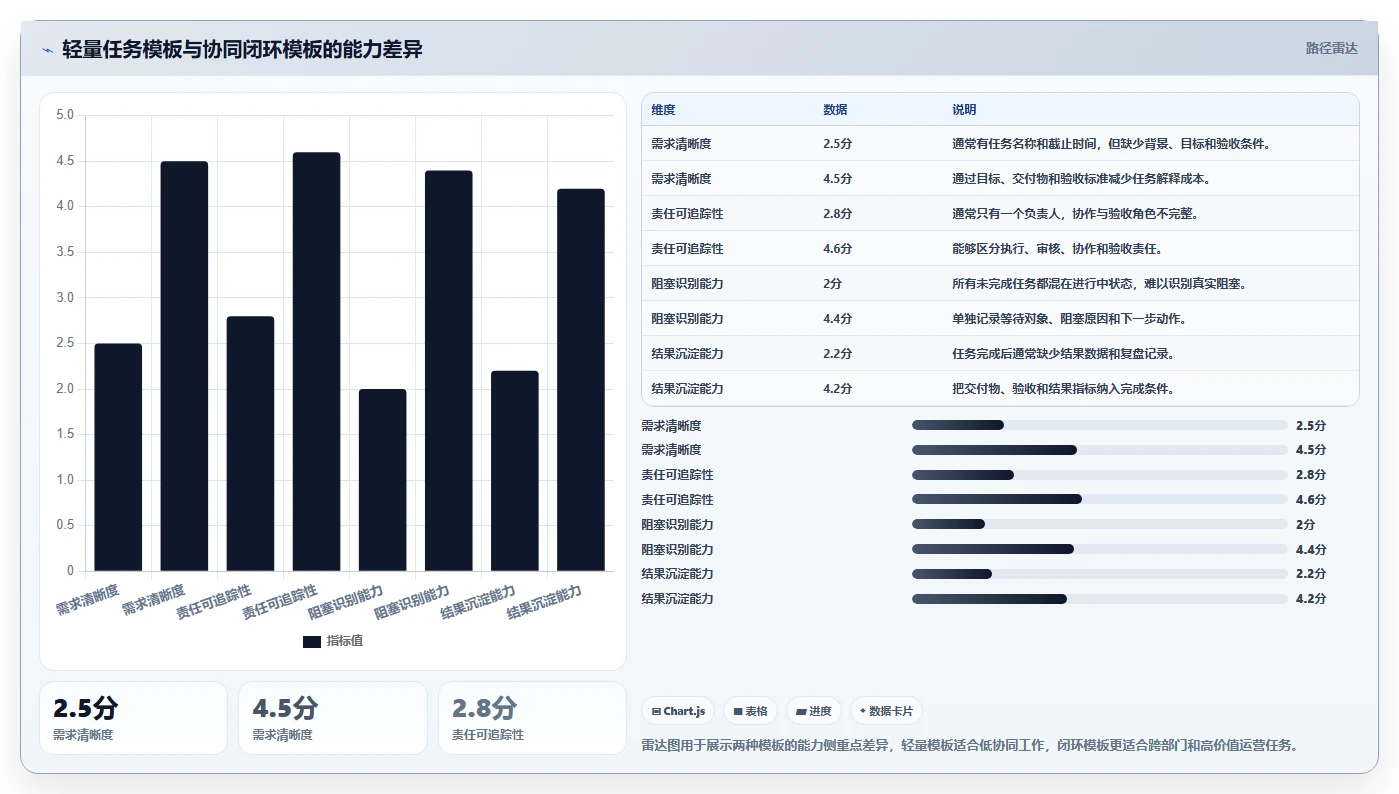Click the 结果沉淀能力 chart bar at 2.2
This screenshot has width=1399, height=794.
pyautogui.click(x=514, y=471)
